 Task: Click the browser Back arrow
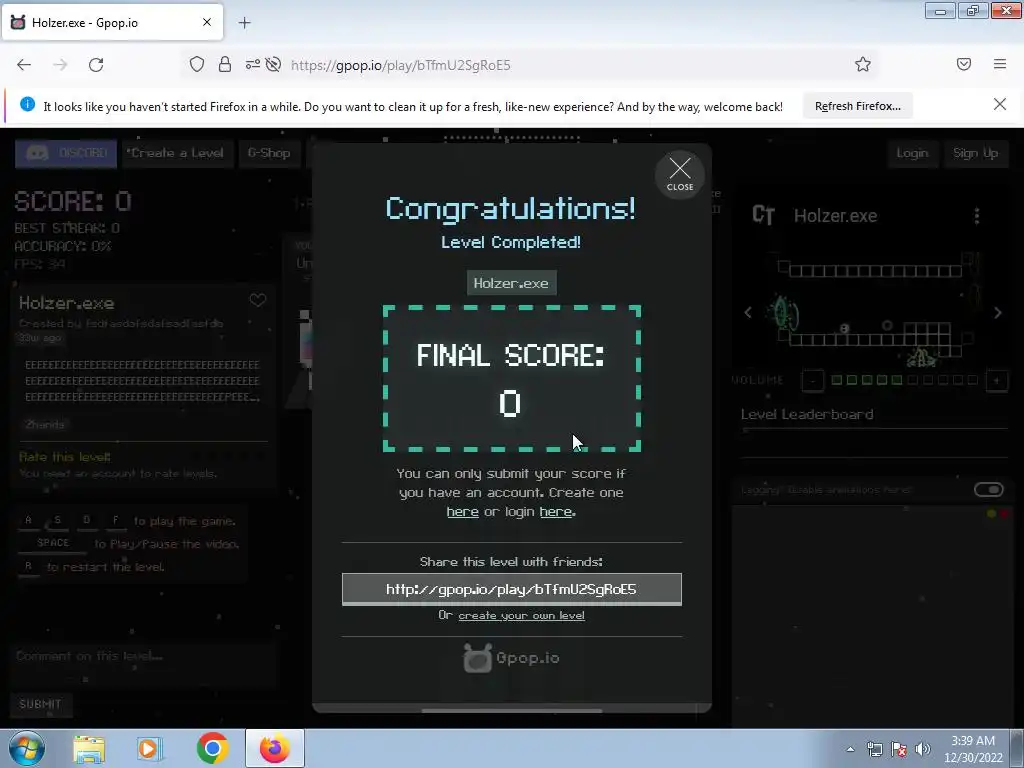click(x=24, y=65)
